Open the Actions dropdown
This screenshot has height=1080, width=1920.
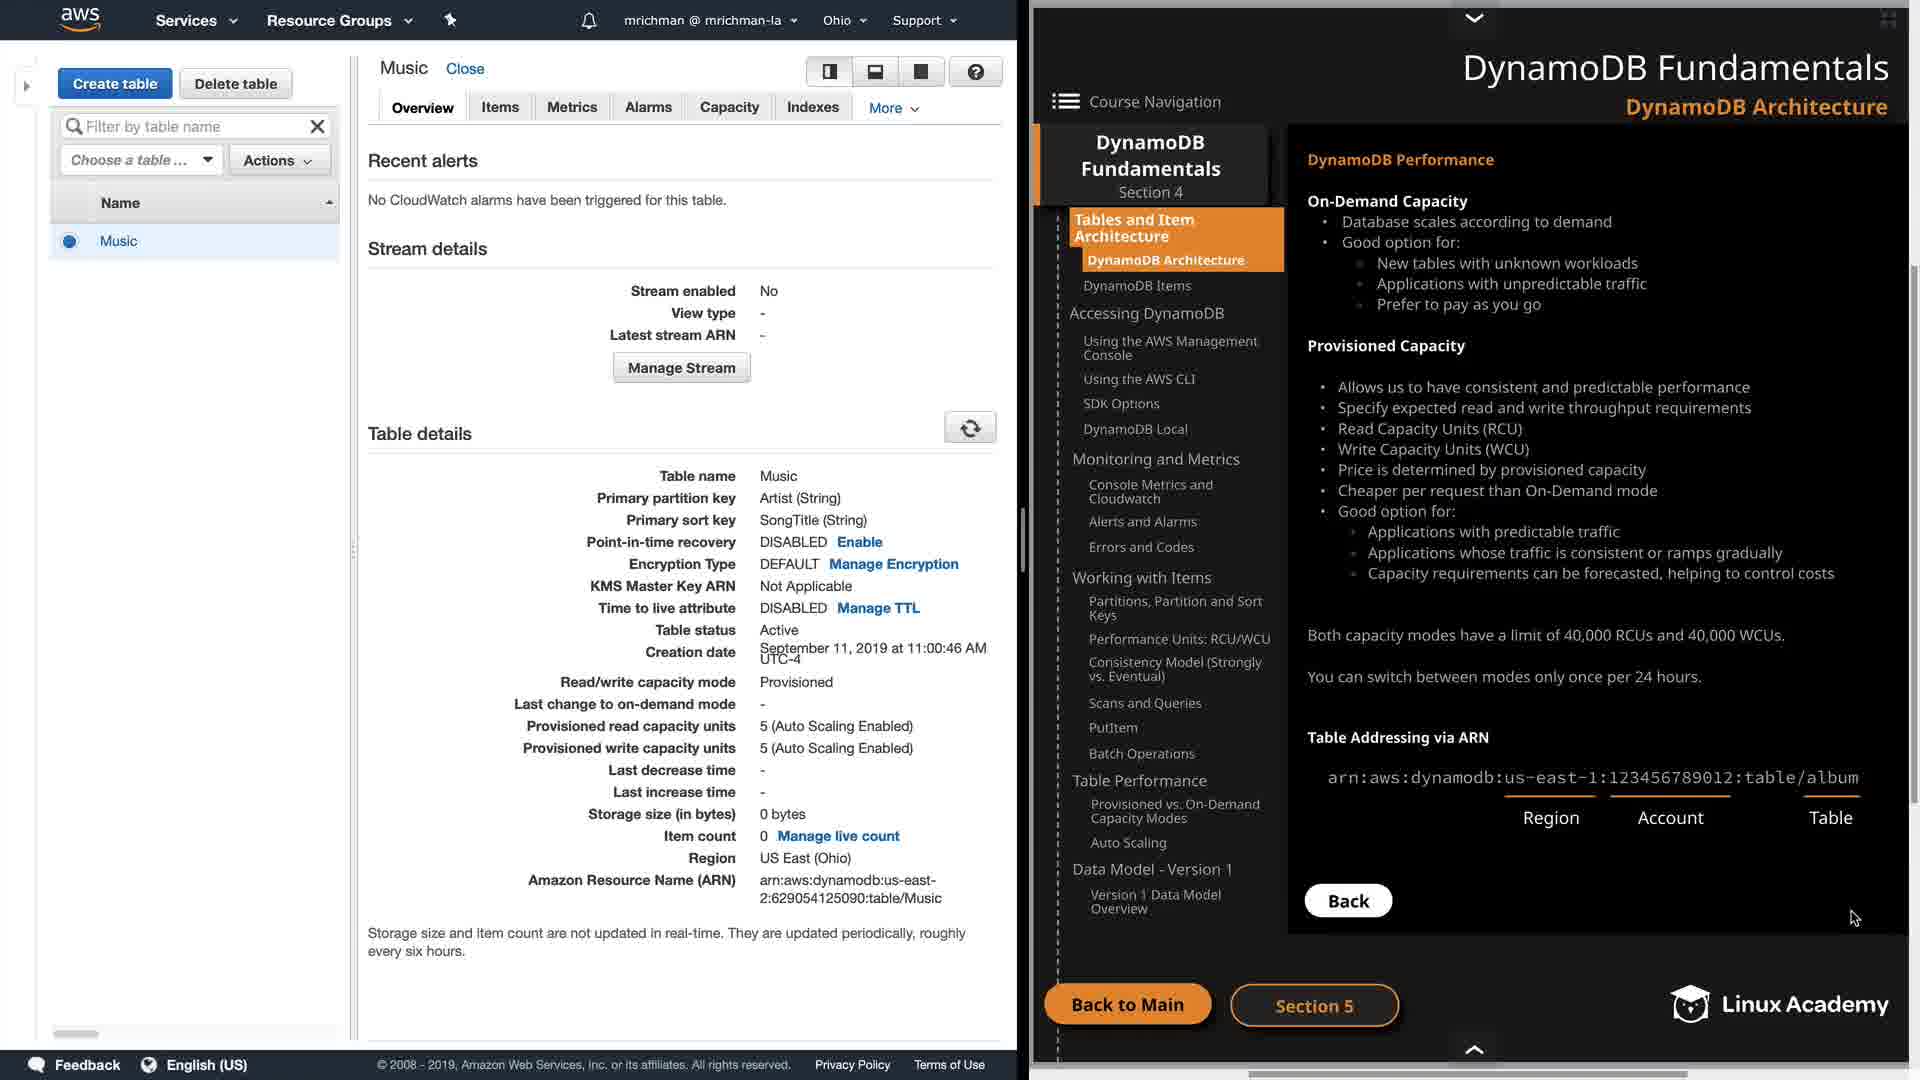coord(278,160)
